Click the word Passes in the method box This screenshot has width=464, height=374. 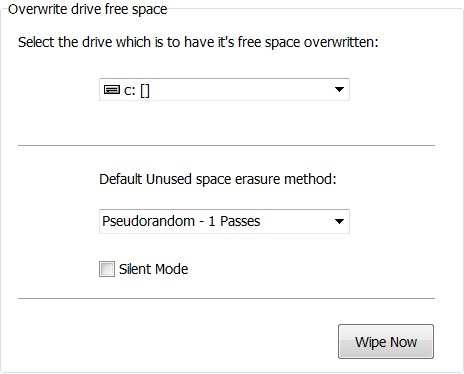pos(240,221)
